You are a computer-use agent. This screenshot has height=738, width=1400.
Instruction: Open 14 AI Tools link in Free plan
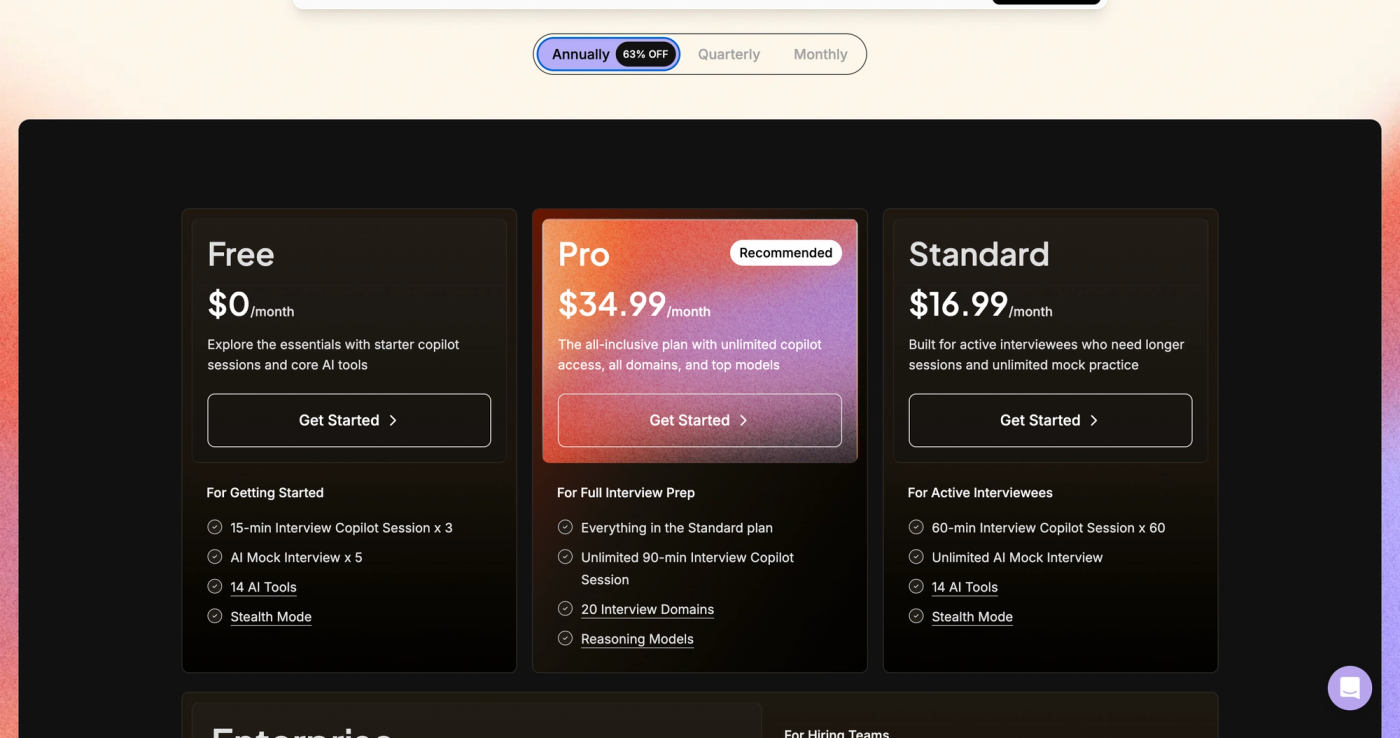(263, 587)
